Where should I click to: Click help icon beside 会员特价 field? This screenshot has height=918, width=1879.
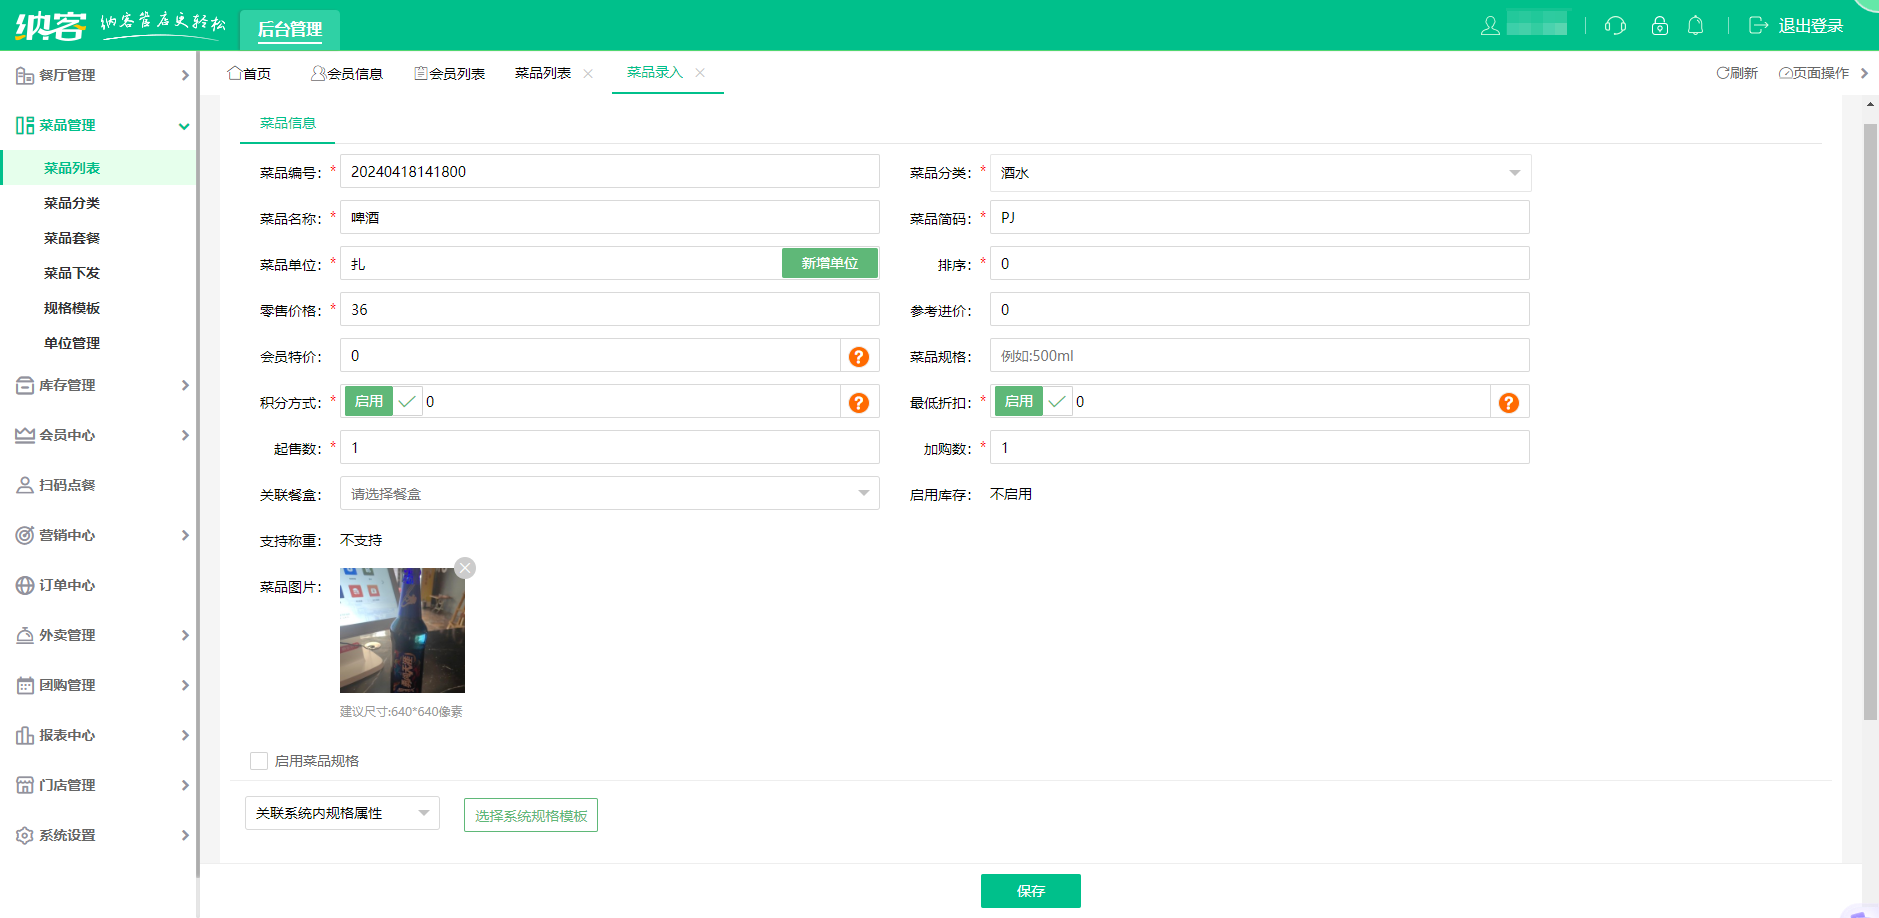pos(859,357)
